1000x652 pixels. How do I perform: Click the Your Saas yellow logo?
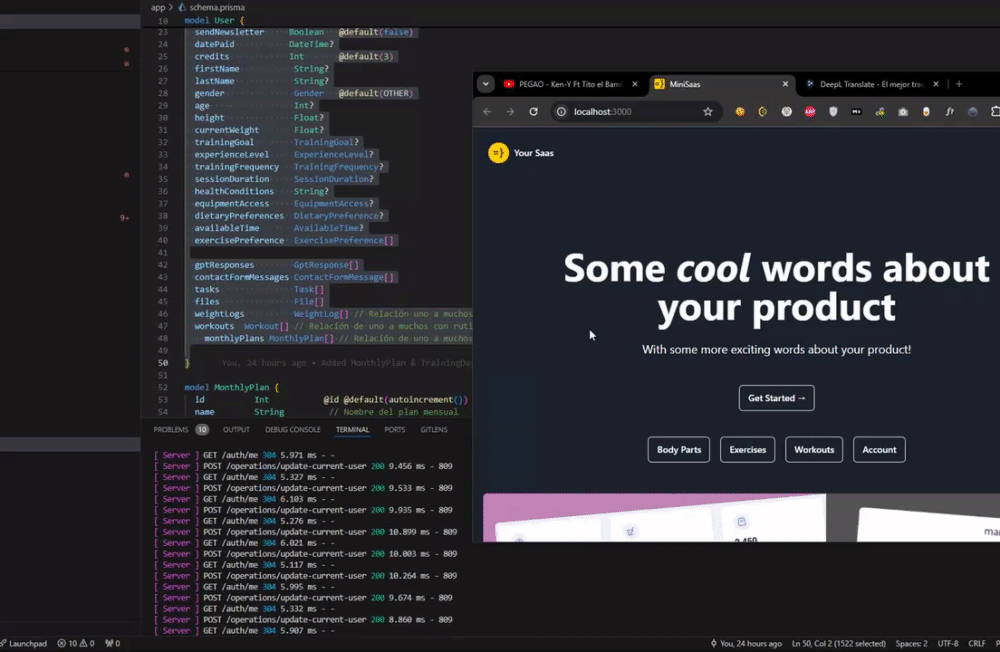(498, 153)
